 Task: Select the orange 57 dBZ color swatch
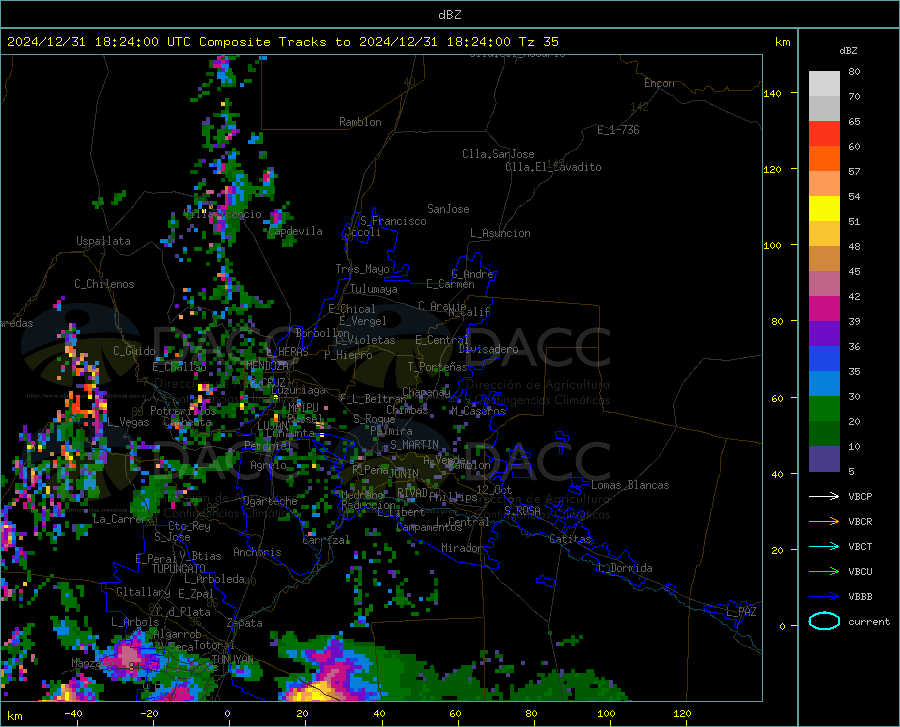(824, 159)
